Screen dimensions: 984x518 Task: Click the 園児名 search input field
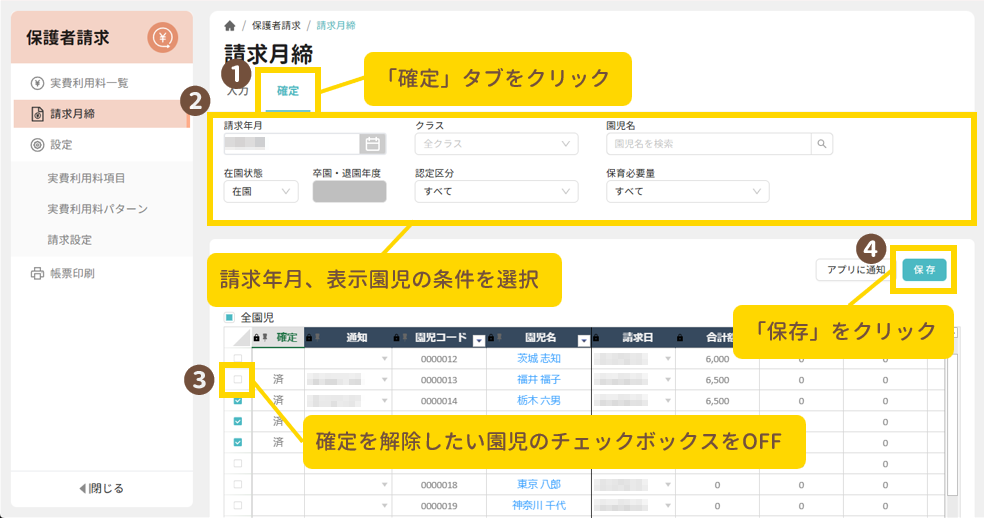(x=708, y=144)
